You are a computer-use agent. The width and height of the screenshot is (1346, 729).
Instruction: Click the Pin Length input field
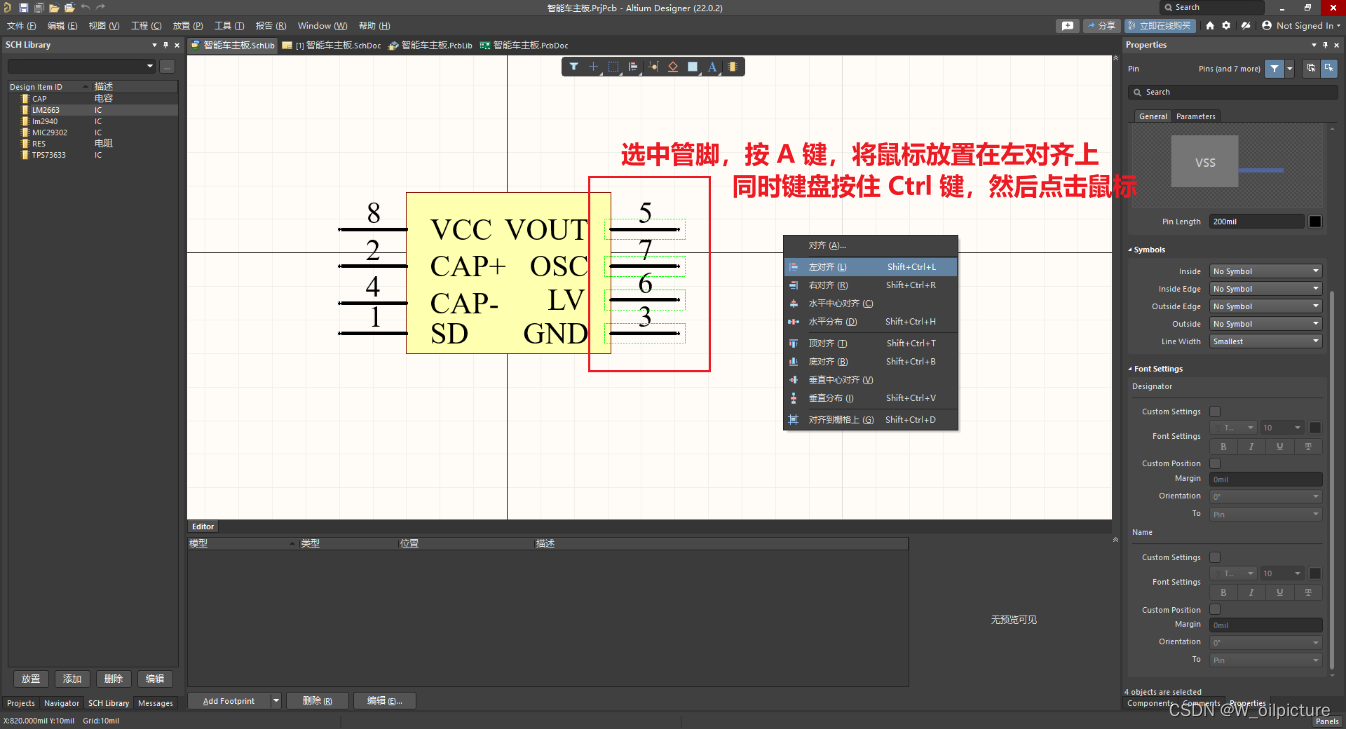(1257, 221)
